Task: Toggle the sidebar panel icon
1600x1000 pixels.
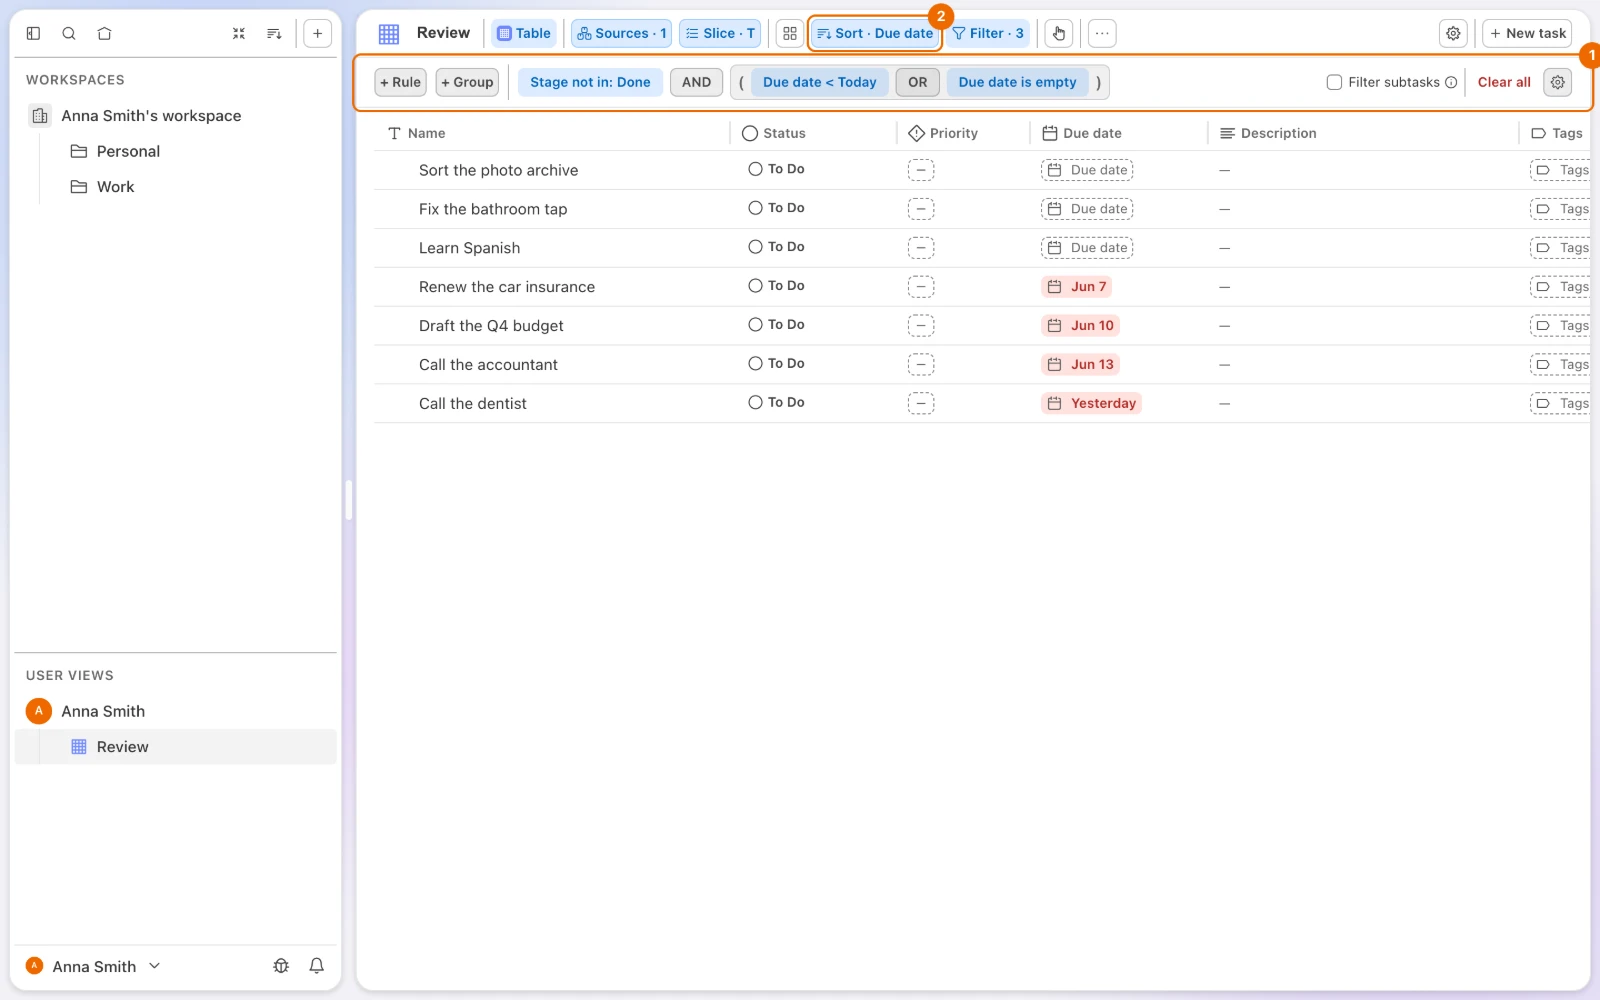Action: coord(33,33)
